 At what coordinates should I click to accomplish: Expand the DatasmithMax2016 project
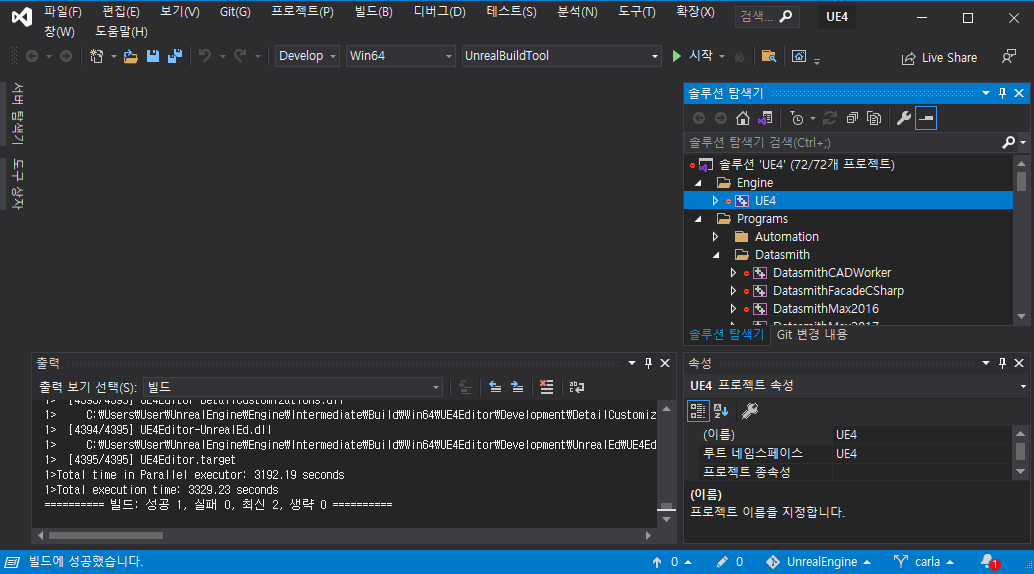(x=733, y=309)
